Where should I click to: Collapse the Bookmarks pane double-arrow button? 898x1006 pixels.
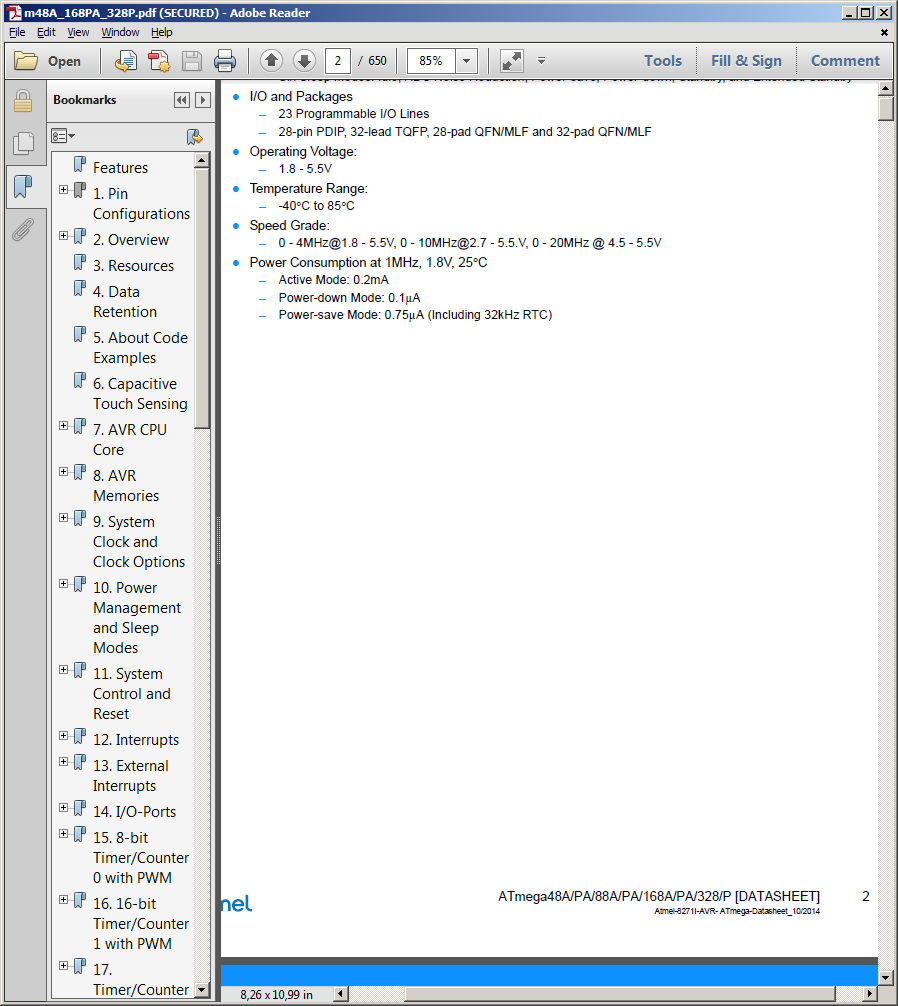pyautogui.click(x=182, y=100)
